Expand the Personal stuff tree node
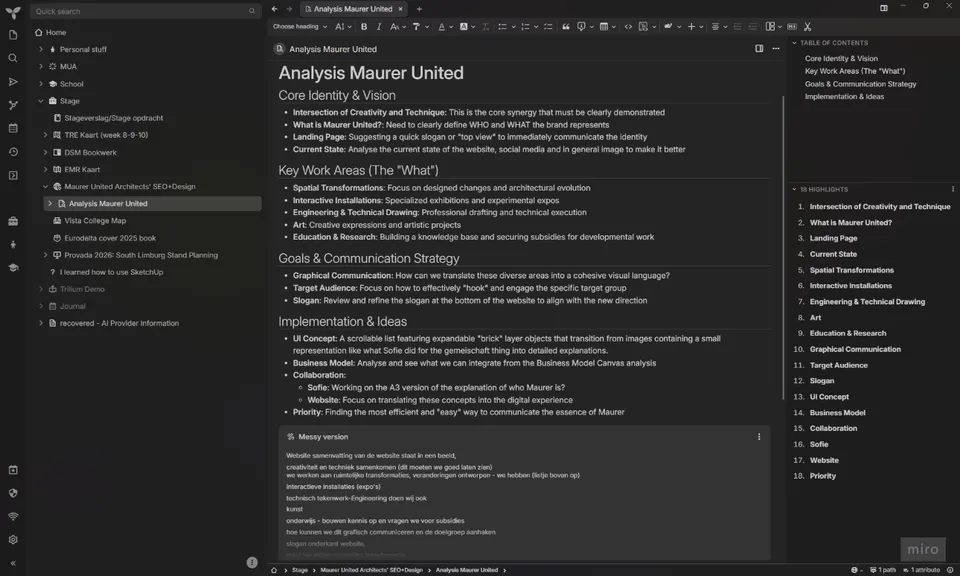960x576 pixels. (x=41, y=50)
